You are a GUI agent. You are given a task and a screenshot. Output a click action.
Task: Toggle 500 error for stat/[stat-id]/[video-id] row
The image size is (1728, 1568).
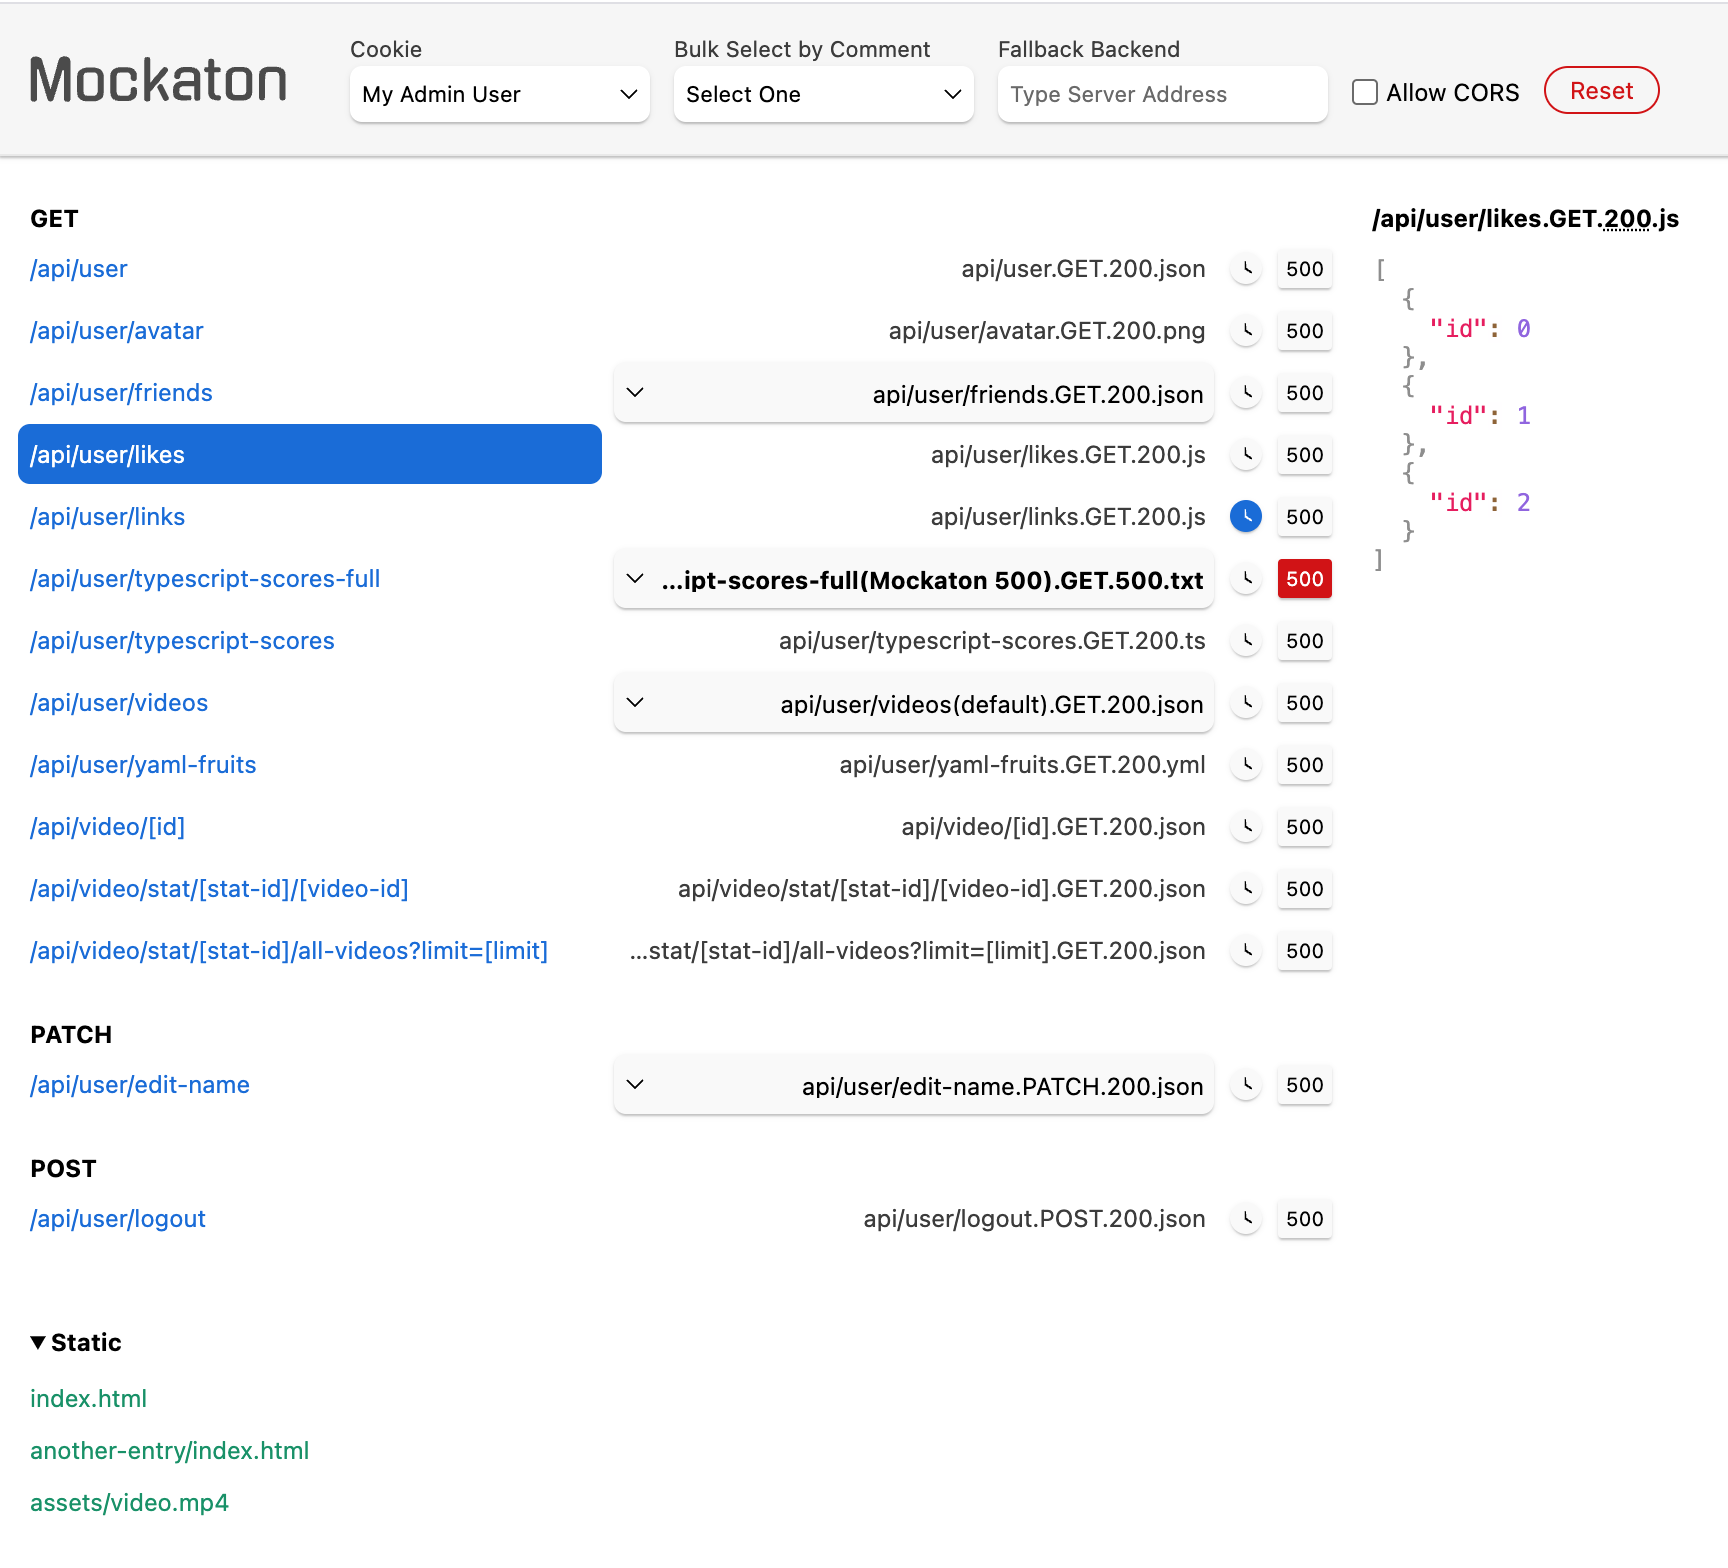pyautogui.click(x=1305, y=889)
